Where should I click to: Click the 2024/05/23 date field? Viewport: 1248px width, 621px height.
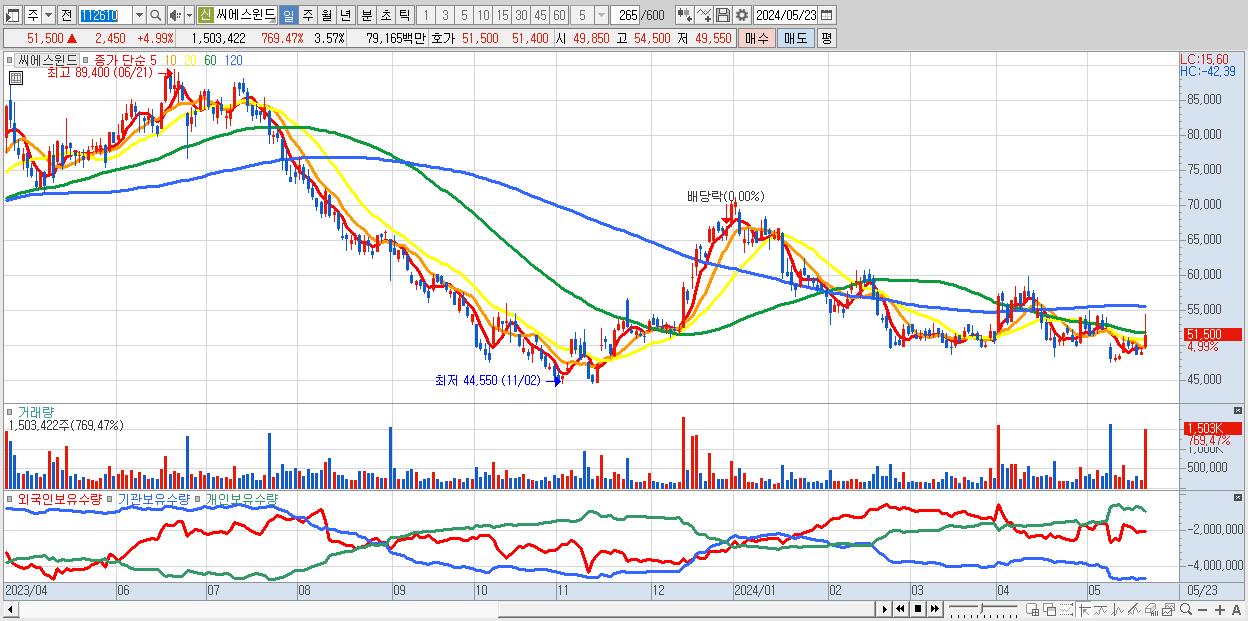[x=785, y=15]
